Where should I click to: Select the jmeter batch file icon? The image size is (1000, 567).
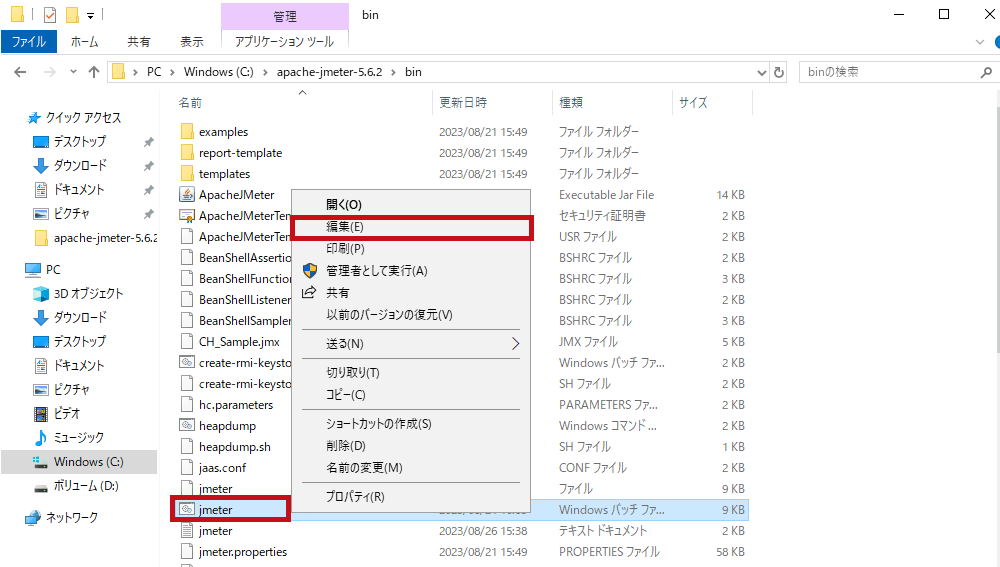(x=187, y=510)
